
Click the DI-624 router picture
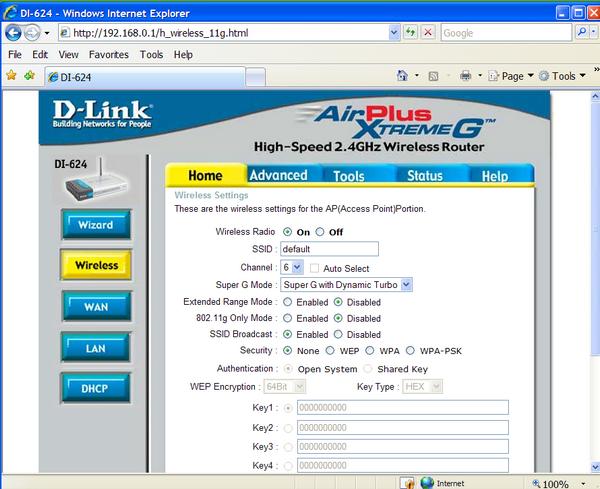click(95, 180)
